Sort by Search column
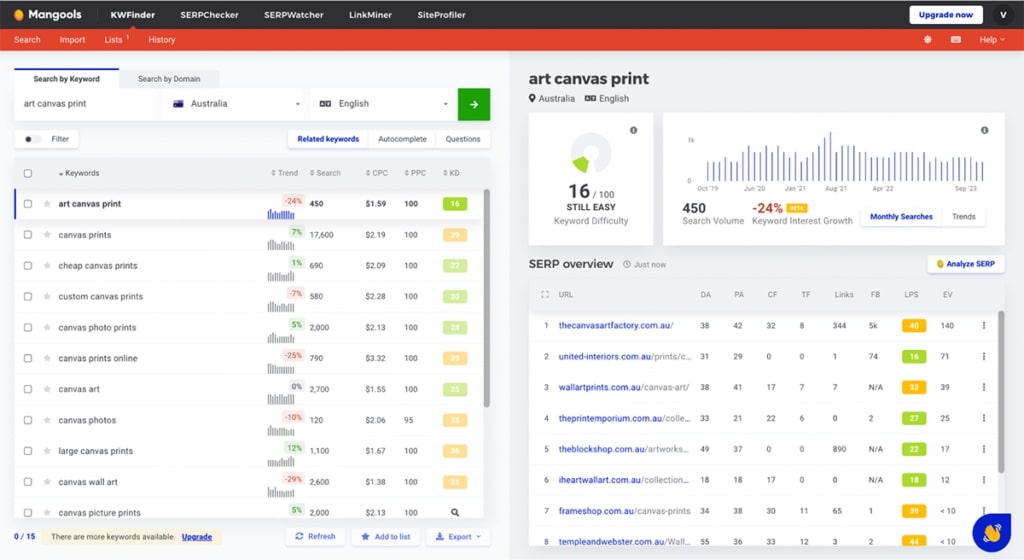This screenshot has height=560, width=1024. 325,173
